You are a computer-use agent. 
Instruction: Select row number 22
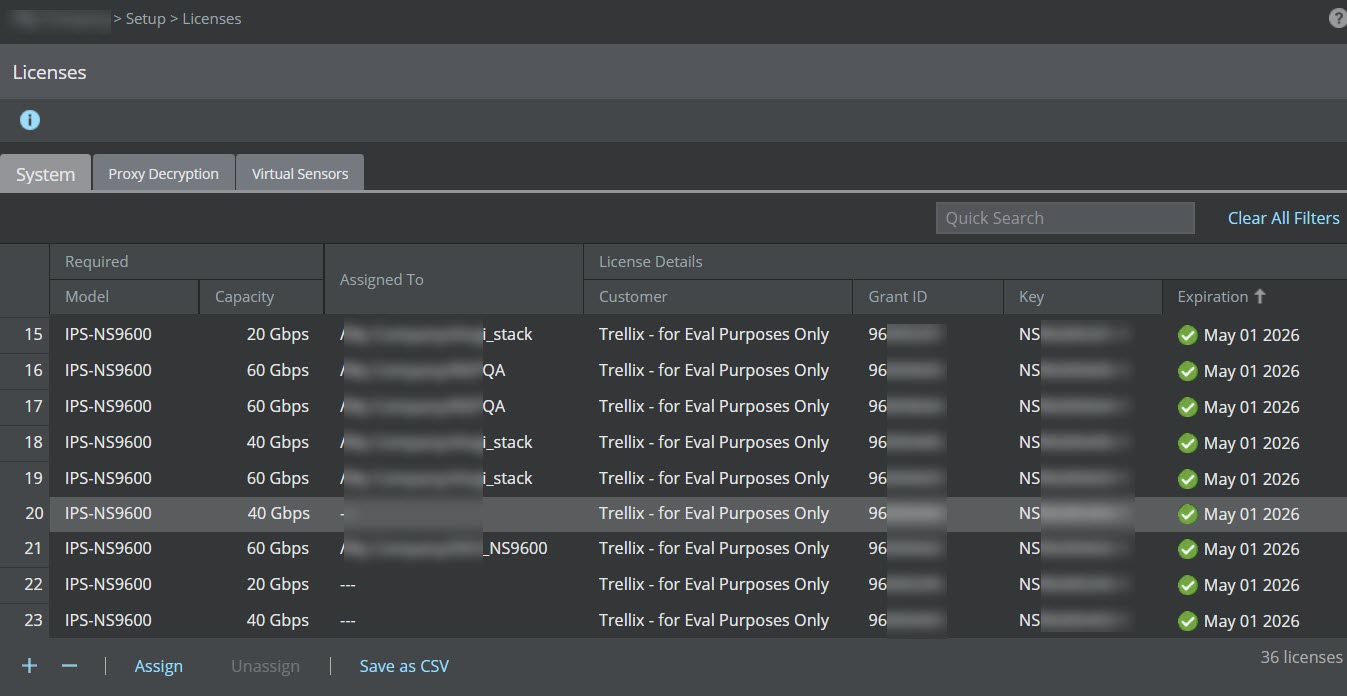pyautogui.click(x=33, y=584)
